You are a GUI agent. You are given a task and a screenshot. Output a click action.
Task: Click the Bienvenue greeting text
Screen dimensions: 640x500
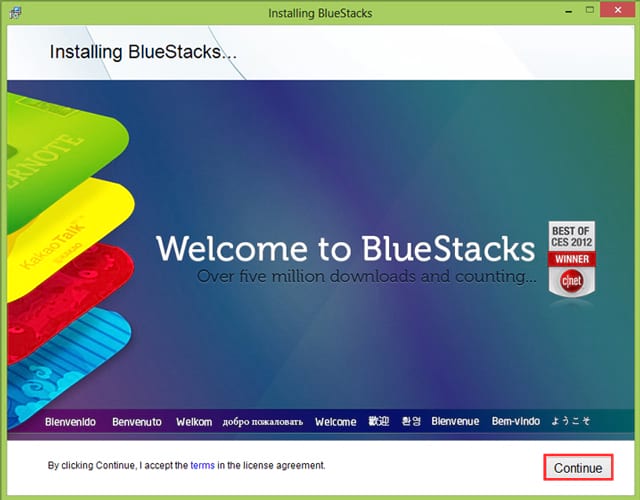[x=455, y=421]
